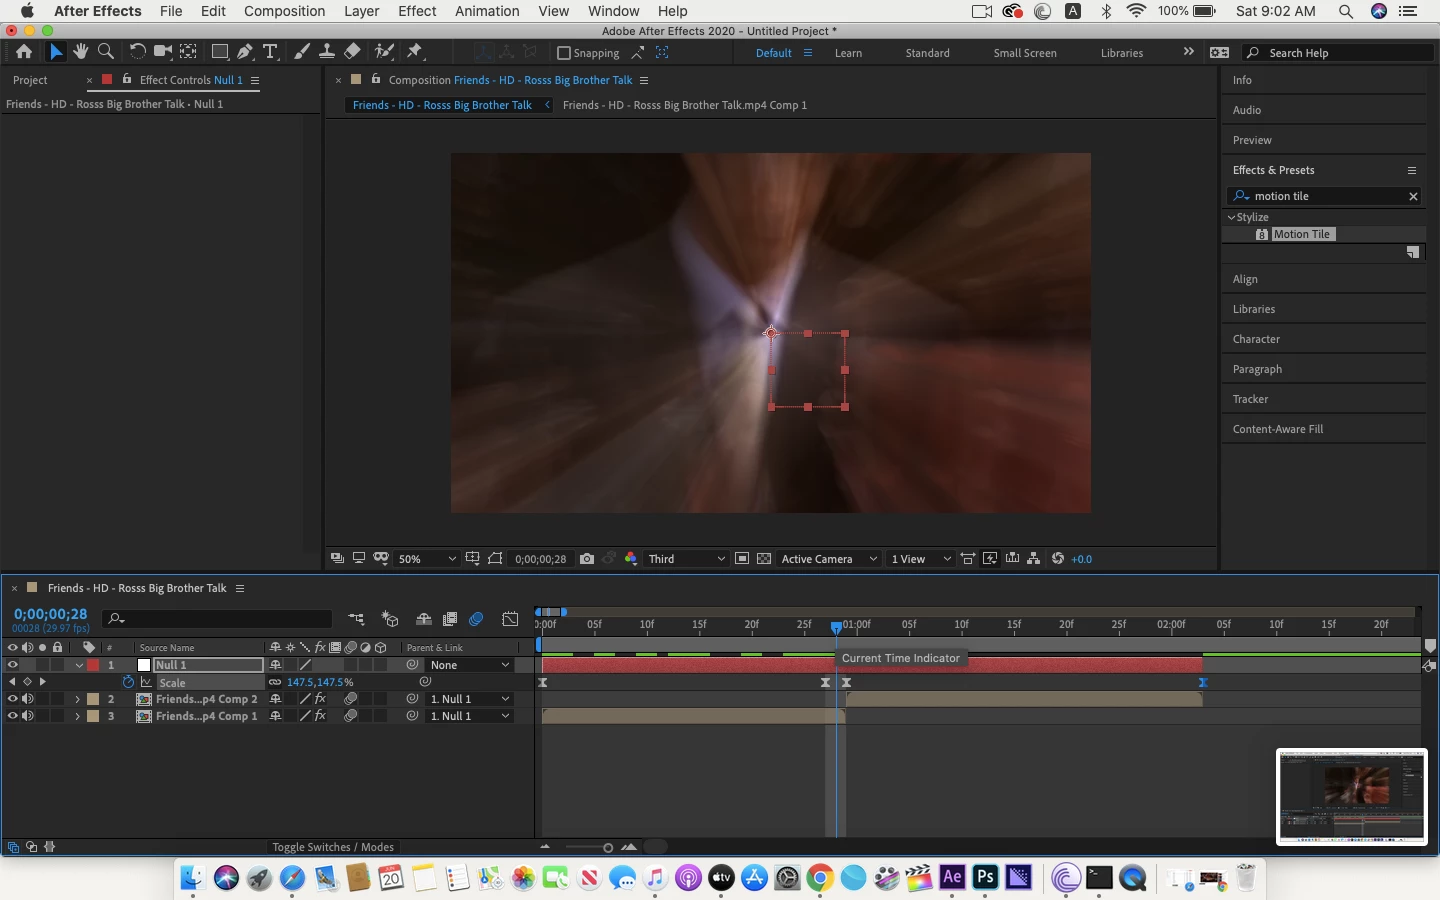Image resolution: width=1440 pixels, height=900 pixels.
Task: Select the Rotation tool
Action: pos(138,52)
